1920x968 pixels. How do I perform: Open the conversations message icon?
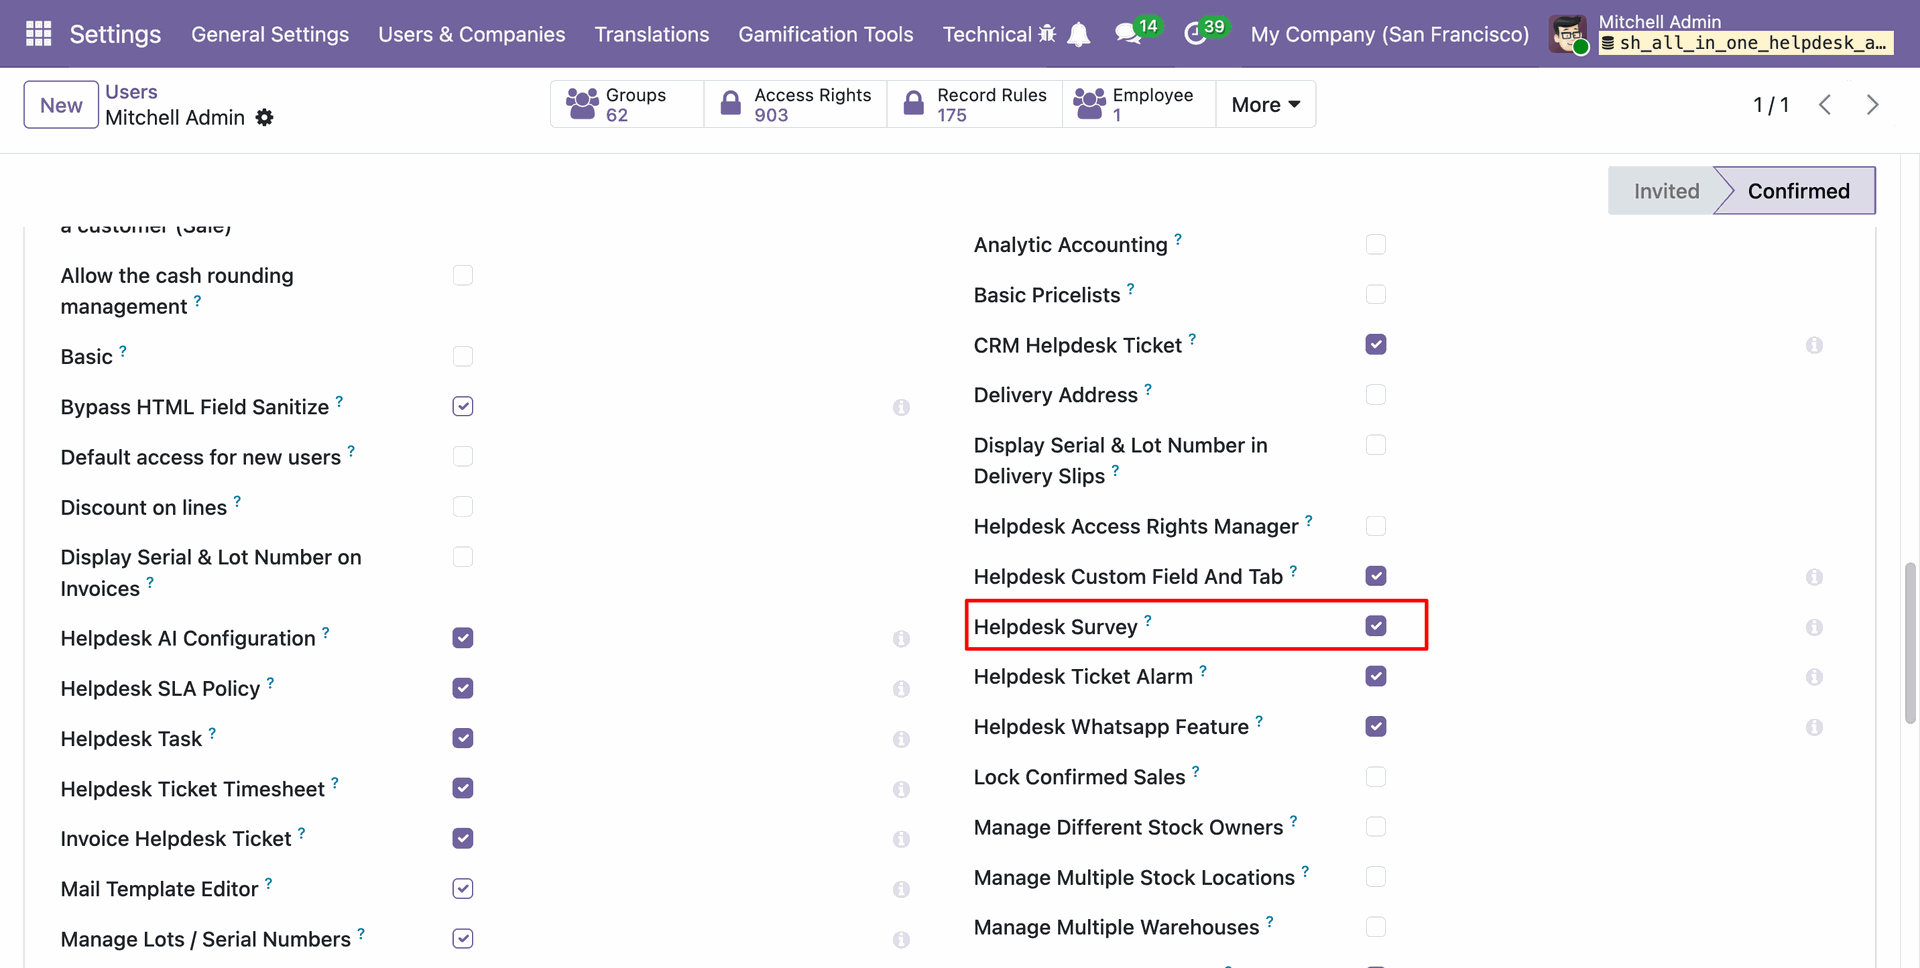click(x=1128, y=34)
